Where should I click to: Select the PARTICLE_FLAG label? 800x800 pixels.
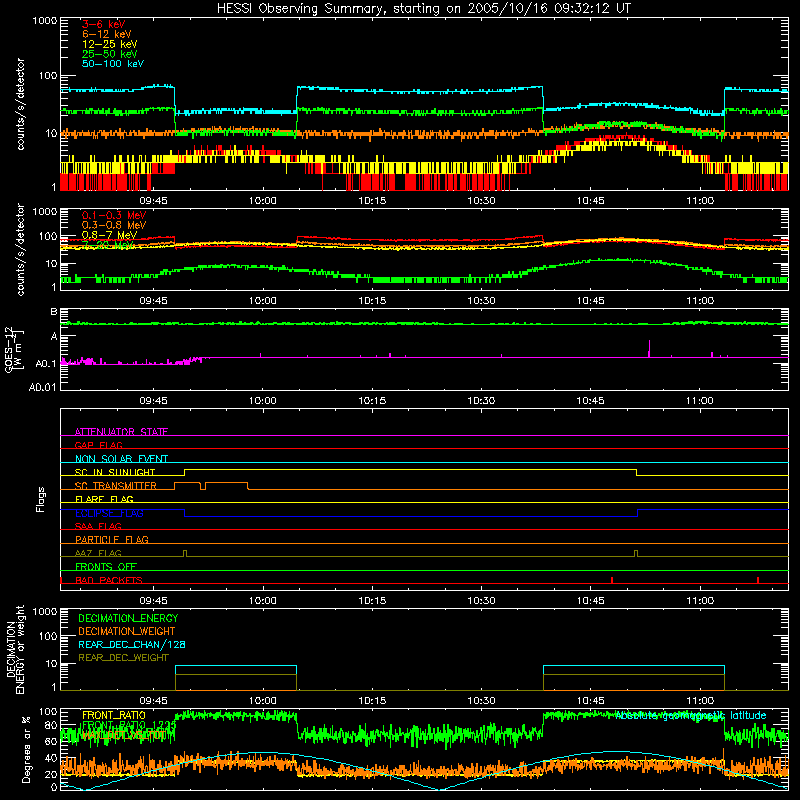point(112,540)
